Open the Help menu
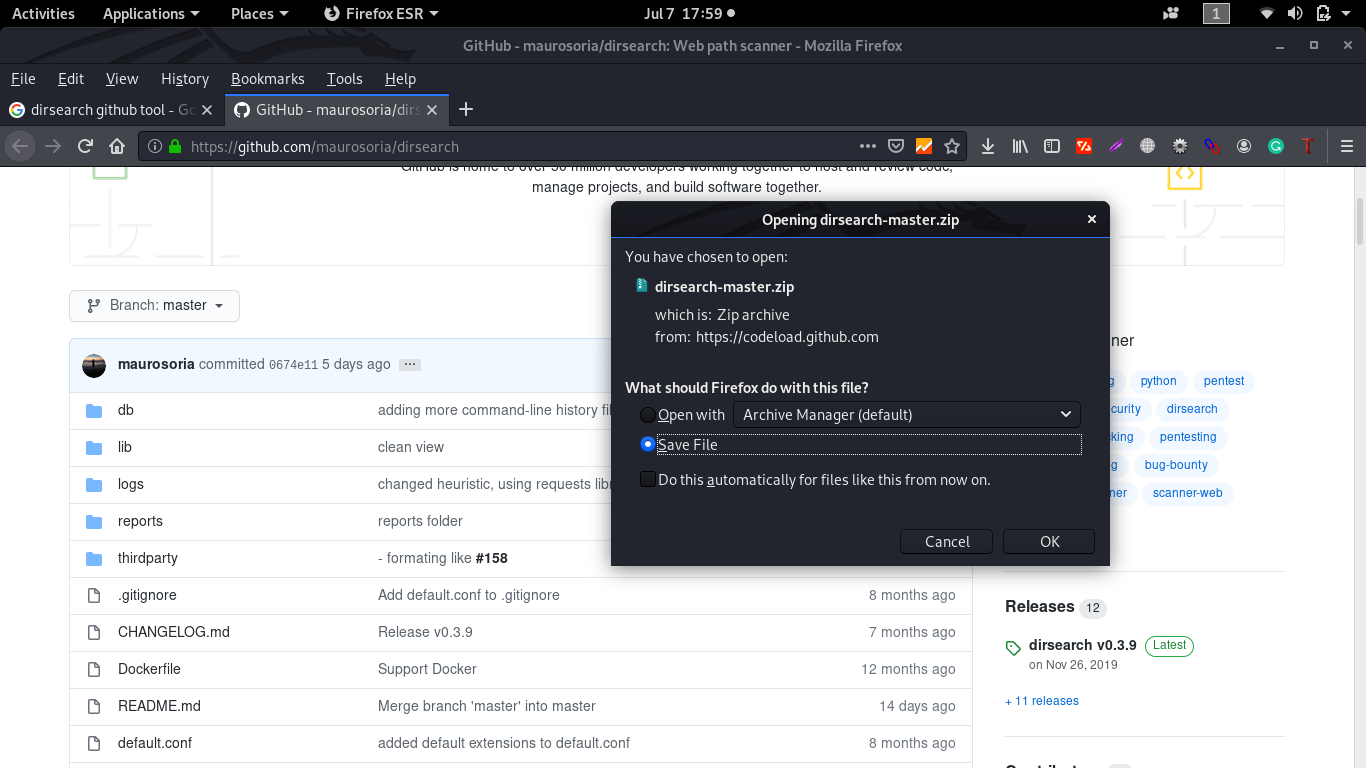Image resolution: width=1366 pixels, height=768 pixels. pos(400,79)
